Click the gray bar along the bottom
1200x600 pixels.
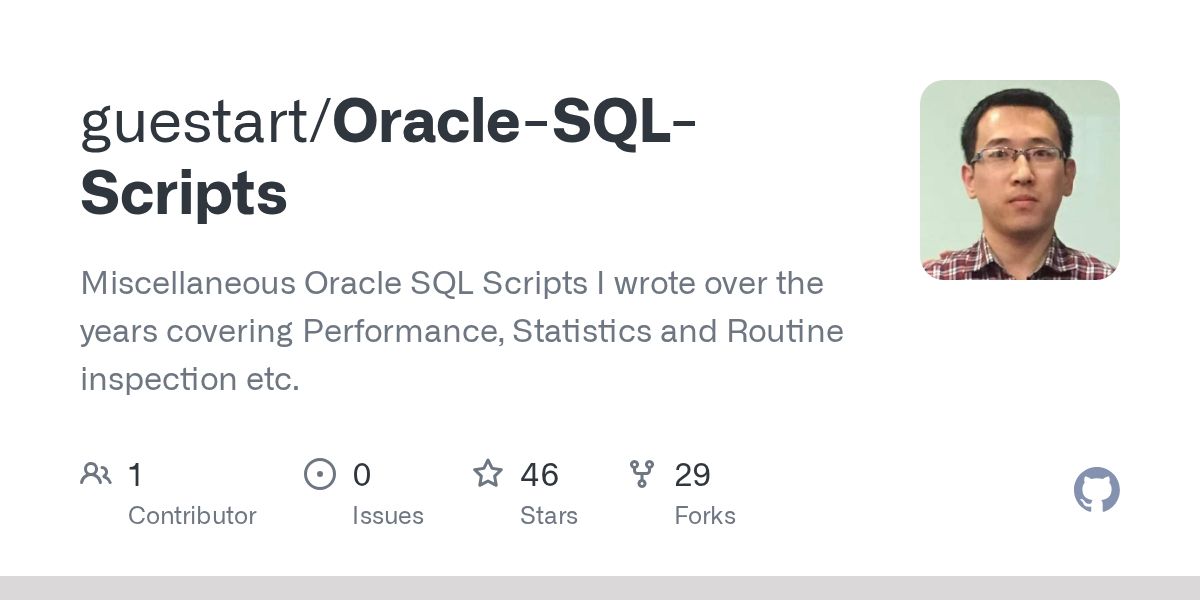click(600, 588)
